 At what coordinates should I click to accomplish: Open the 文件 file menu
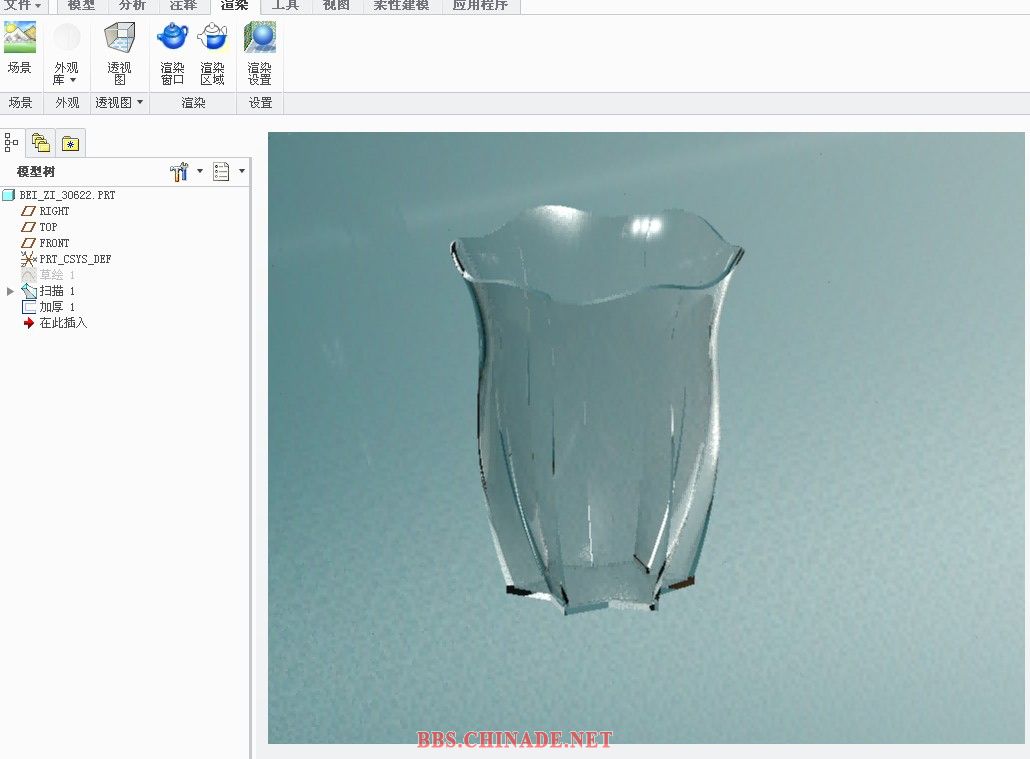coord(22,5)
